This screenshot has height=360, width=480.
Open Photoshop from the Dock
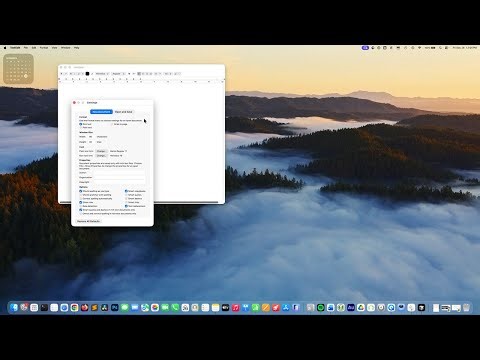(x=115, y=307)
